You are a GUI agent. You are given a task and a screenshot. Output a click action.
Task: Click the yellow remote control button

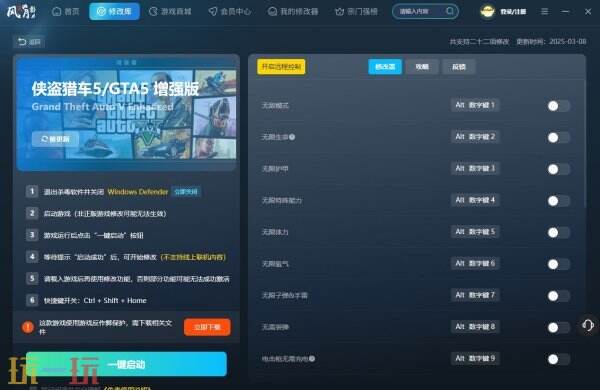point(281,67)
